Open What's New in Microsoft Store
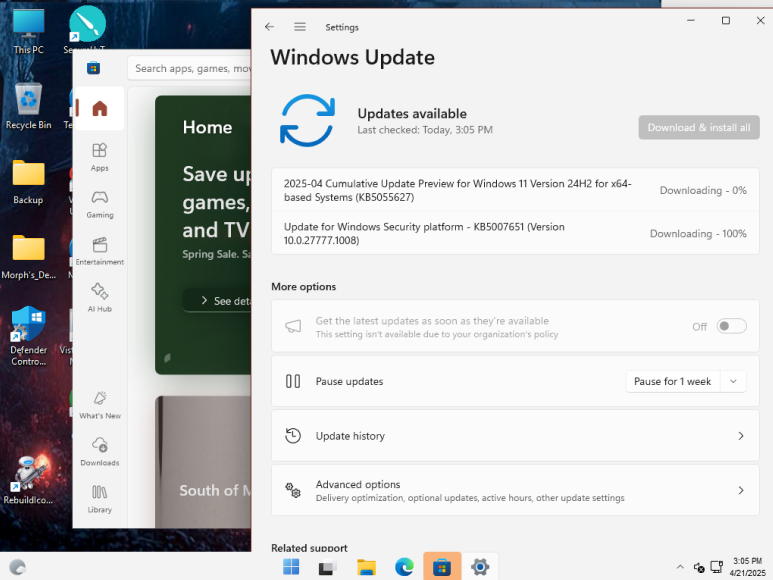 pos(100,405)
